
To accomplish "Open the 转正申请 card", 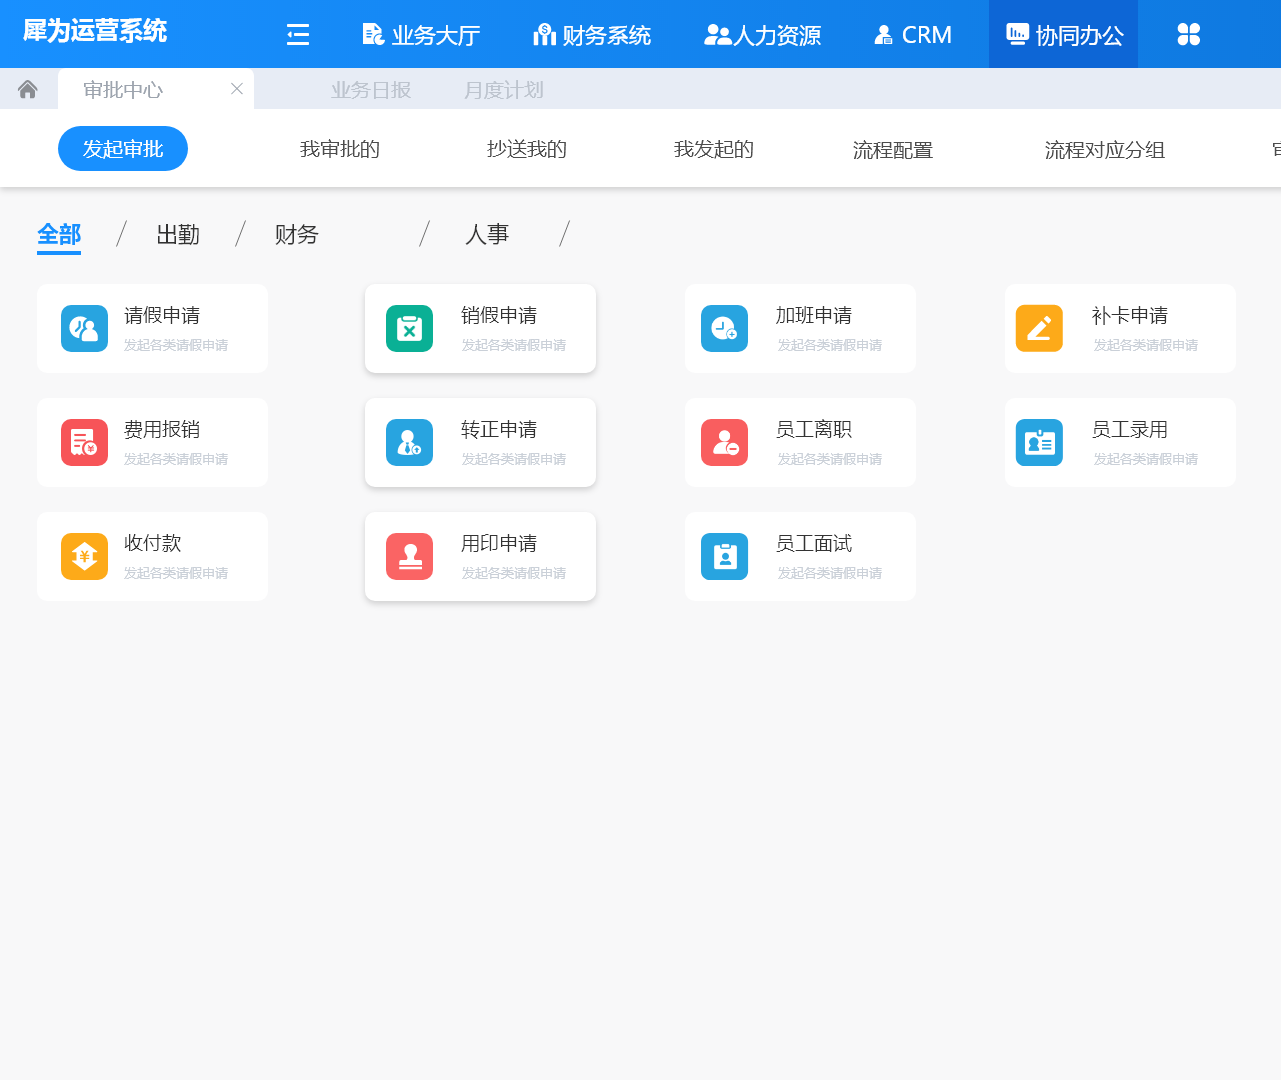I will [x=480, y=443].
